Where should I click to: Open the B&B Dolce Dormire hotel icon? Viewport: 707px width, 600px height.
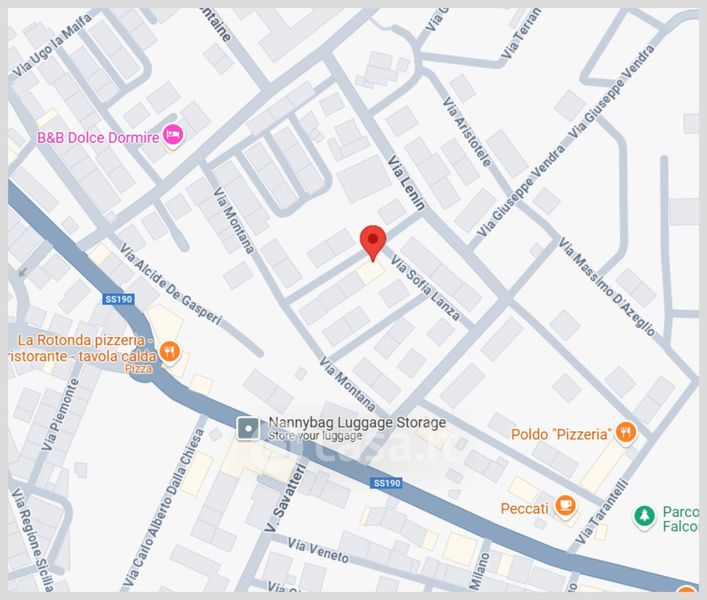(x=173, y=135)
